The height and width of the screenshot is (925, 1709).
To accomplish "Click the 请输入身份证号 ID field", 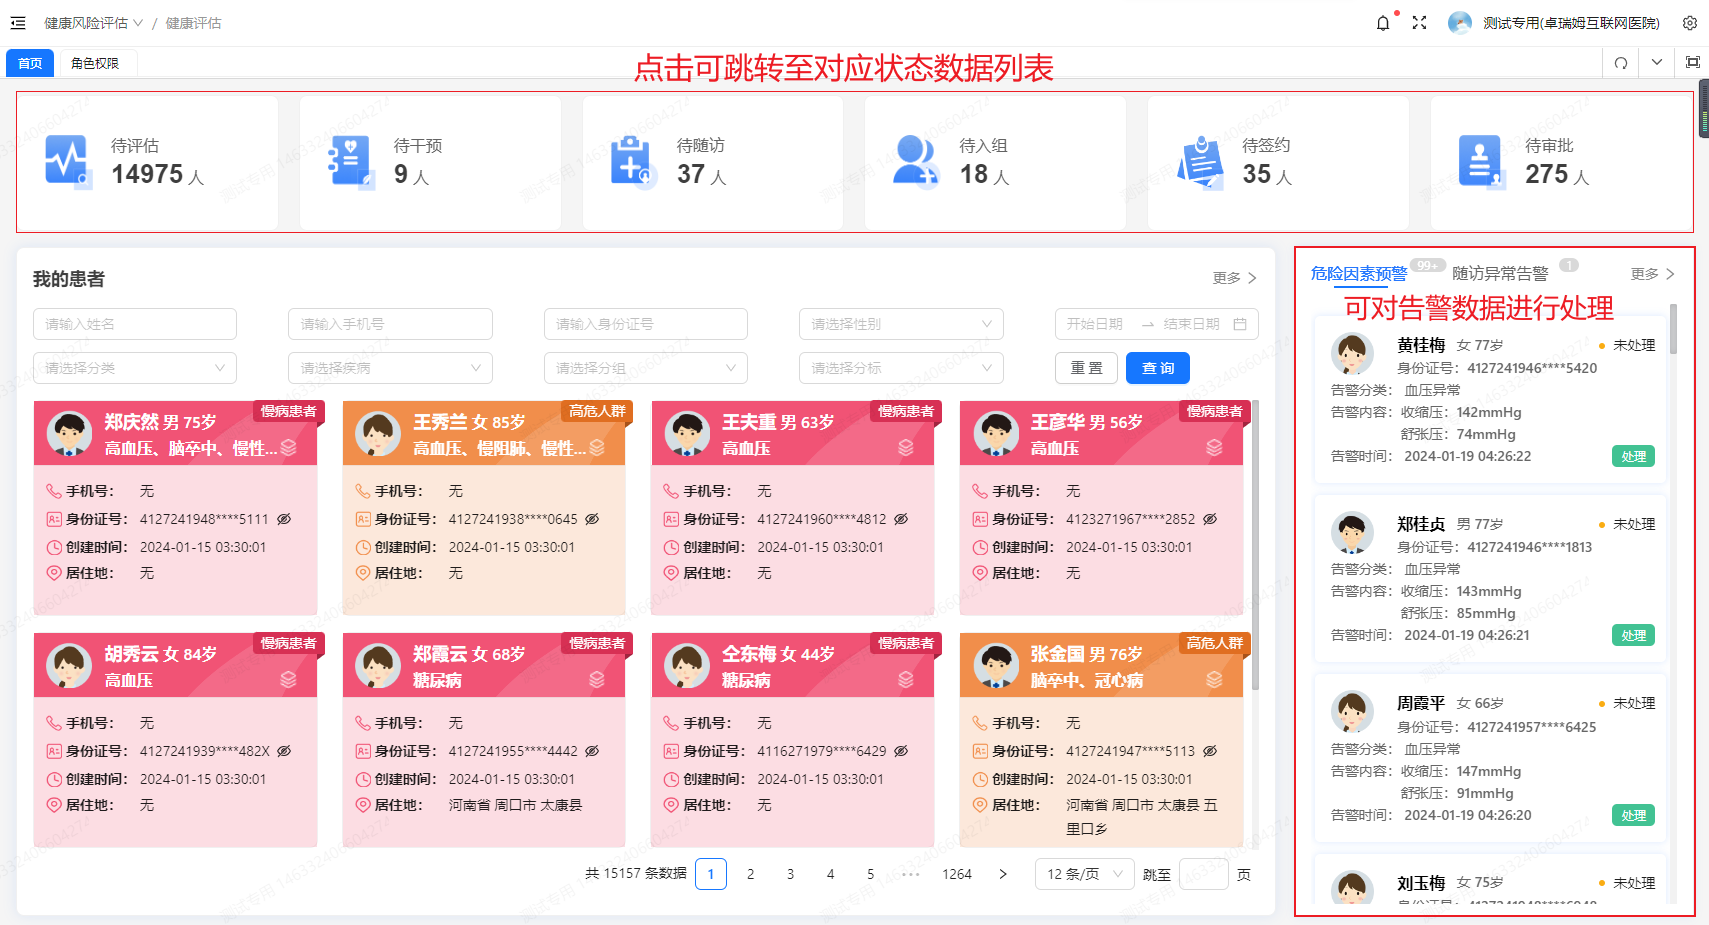I will 646,324.
